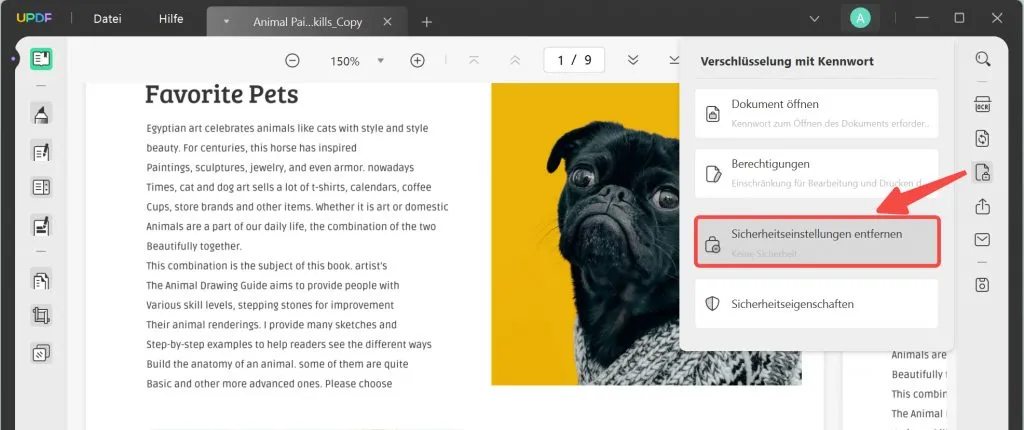The height and width of the screenshot is (430, 1024).
Task: Open the Fill and Sign tool
Action: click(x=41, y=226)
